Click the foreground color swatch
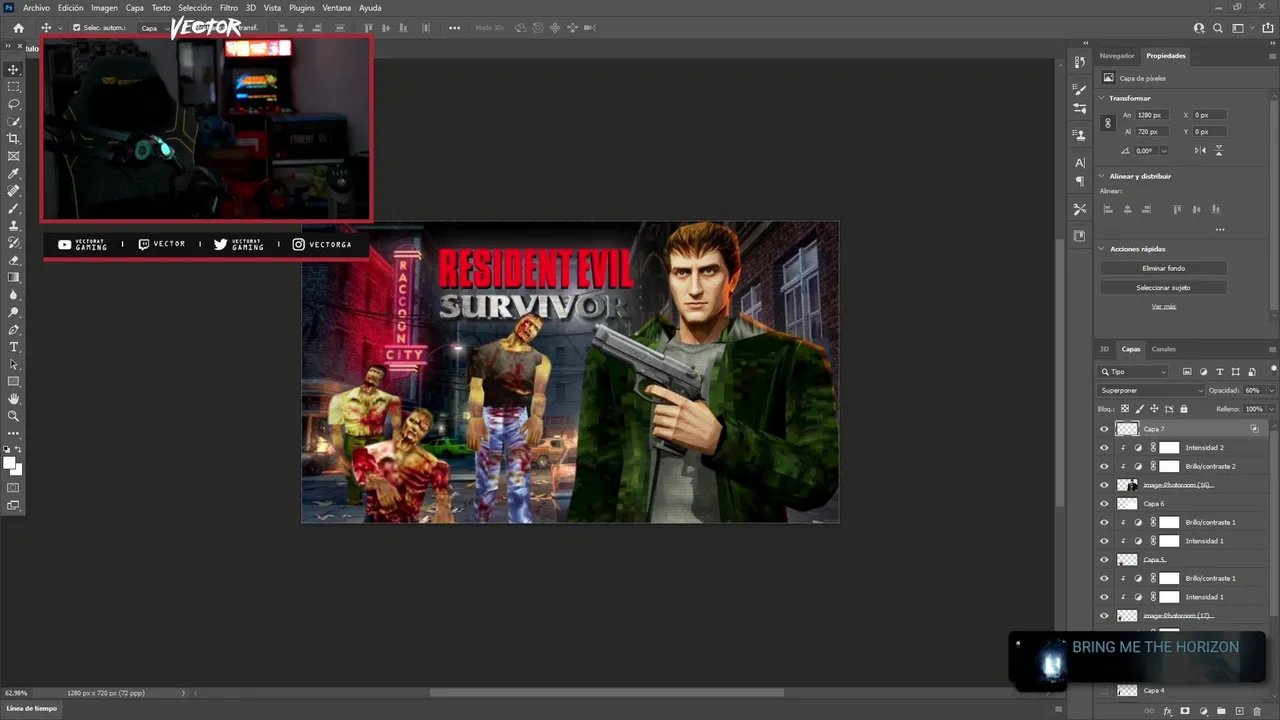Screen dimensions: 1280x720 (10, 462)
